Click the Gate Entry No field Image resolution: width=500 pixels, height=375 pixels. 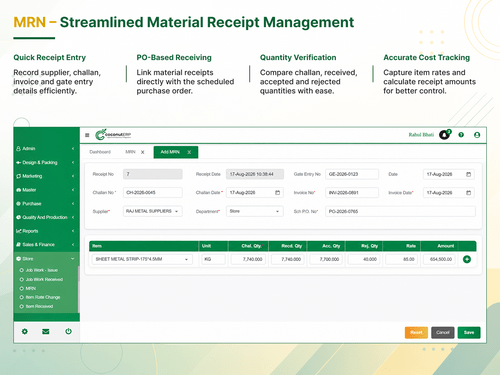[352, 174]
